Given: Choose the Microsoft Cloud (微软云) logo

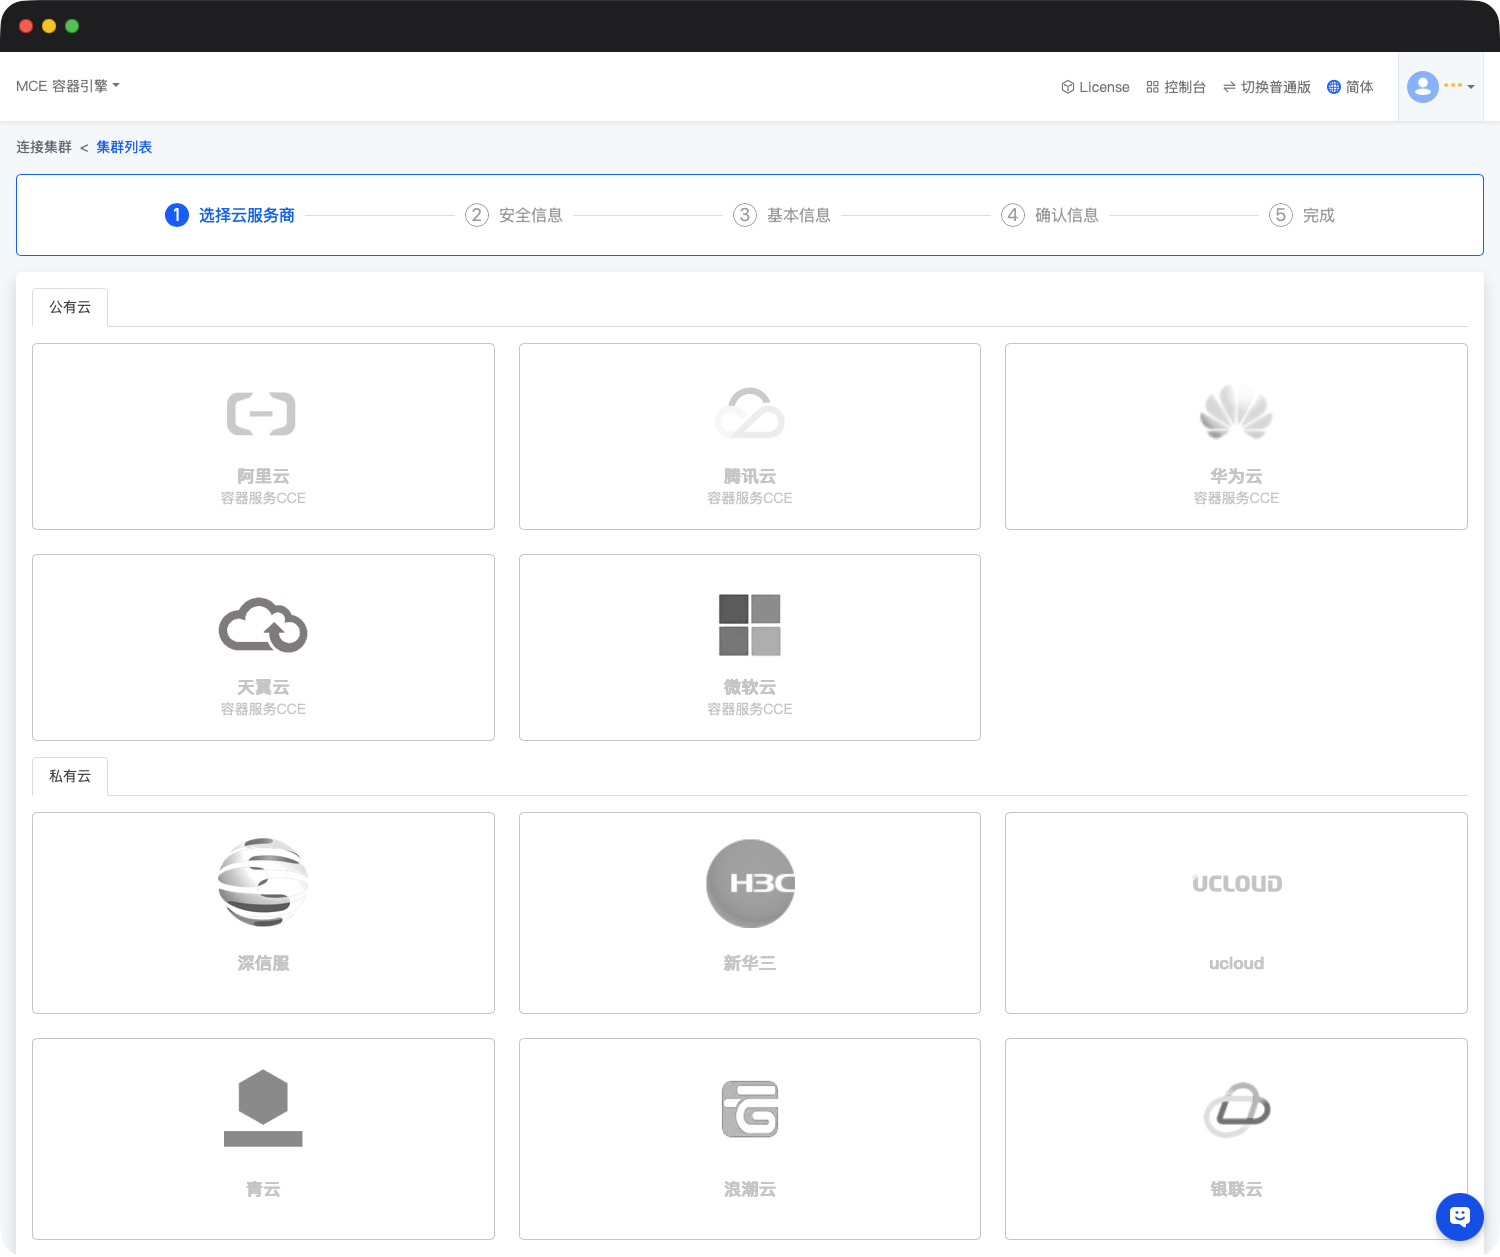Looking at the screenshot, I should pos(749,625).
